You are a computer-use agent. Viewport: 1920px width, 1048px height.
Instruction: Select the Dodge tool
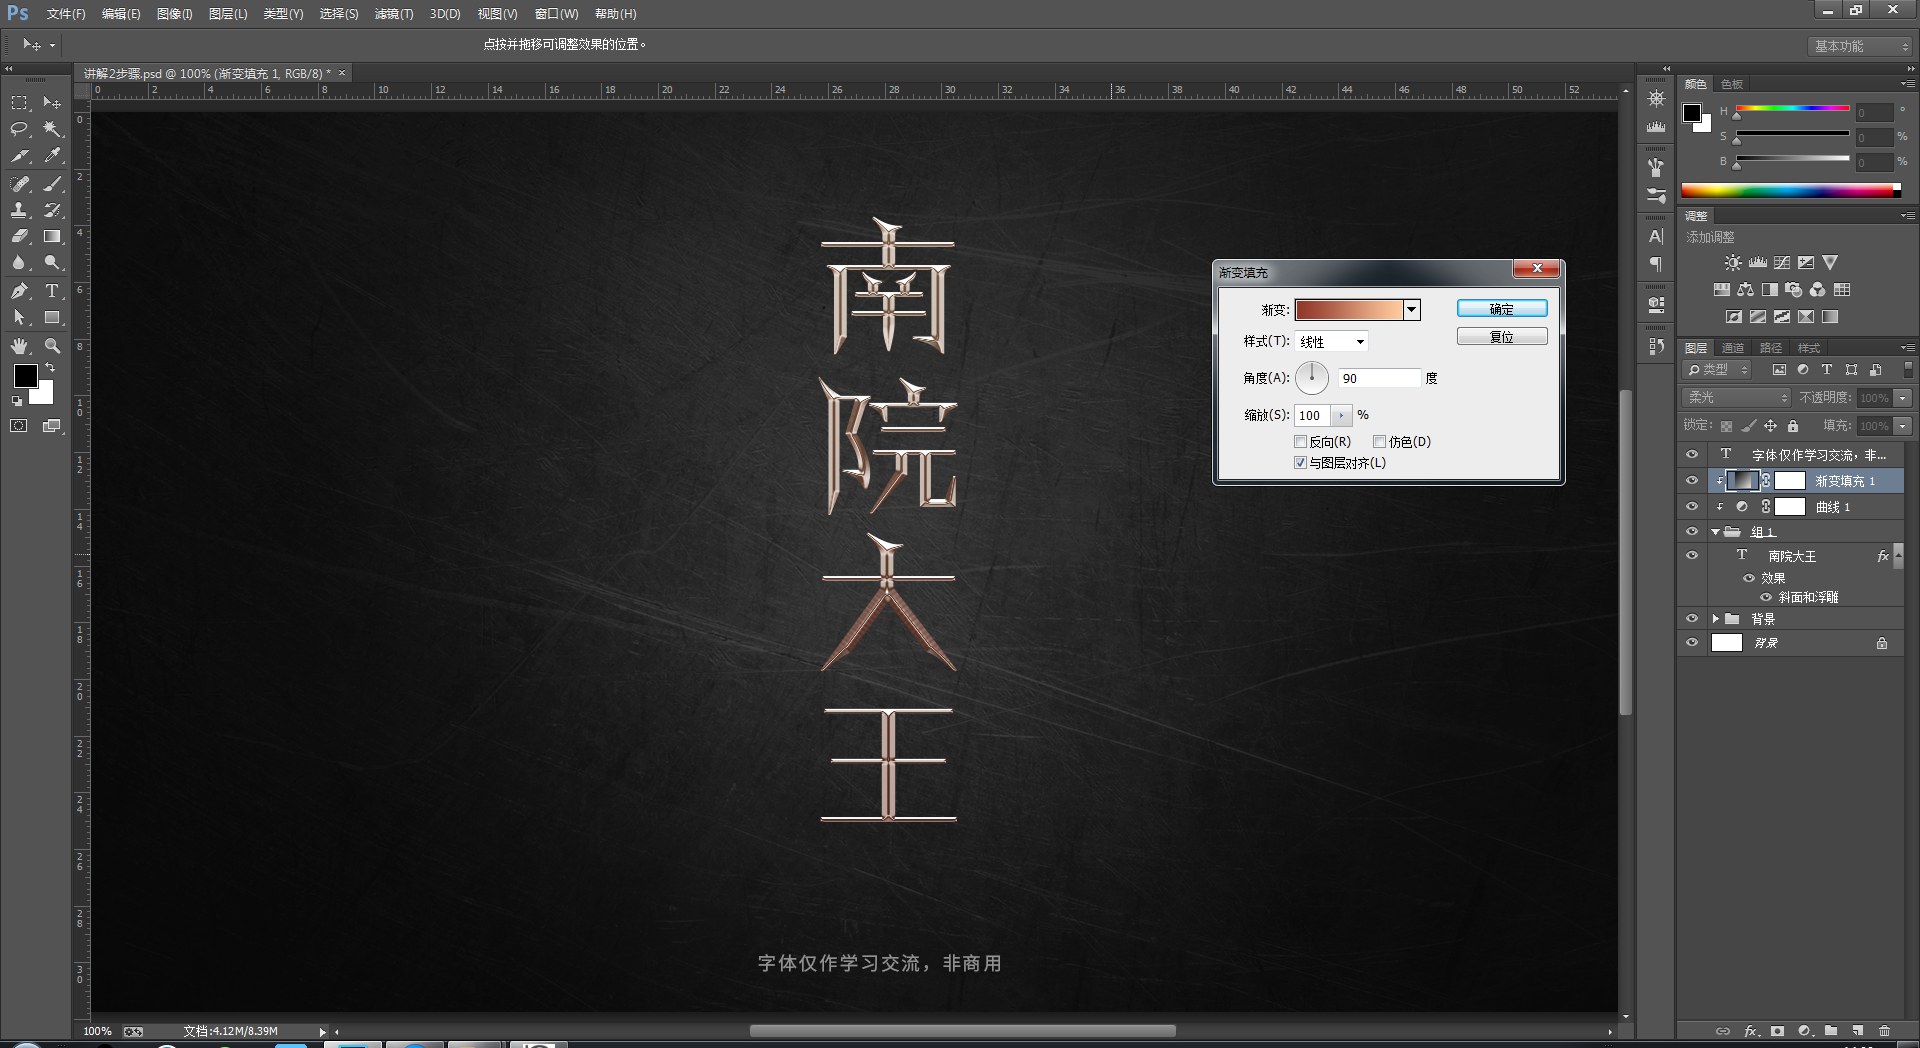coord(52,263)
